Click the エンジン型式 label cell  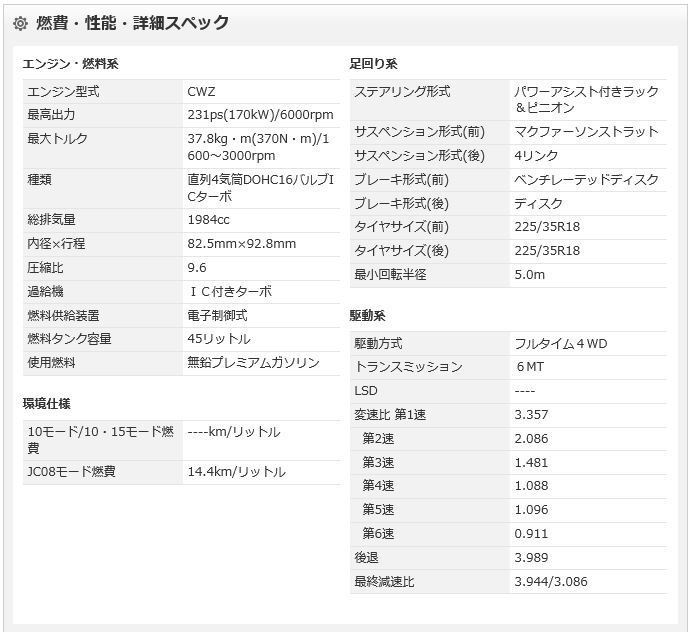(103, 92)
